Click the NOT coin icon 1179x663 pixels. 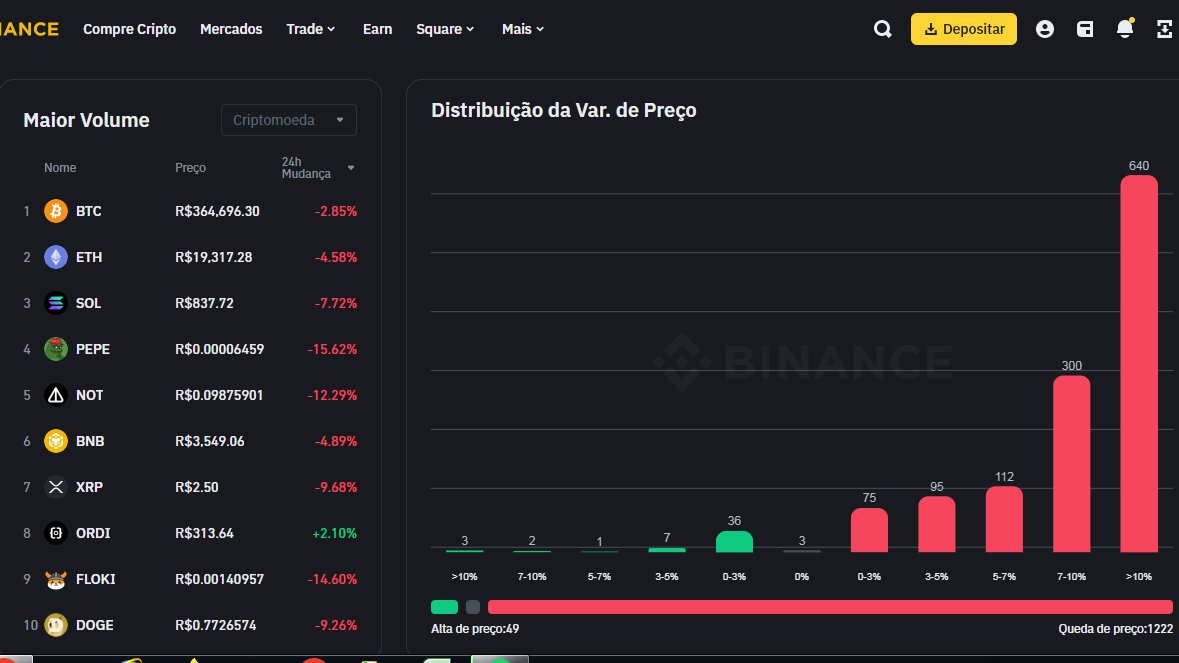56,395
